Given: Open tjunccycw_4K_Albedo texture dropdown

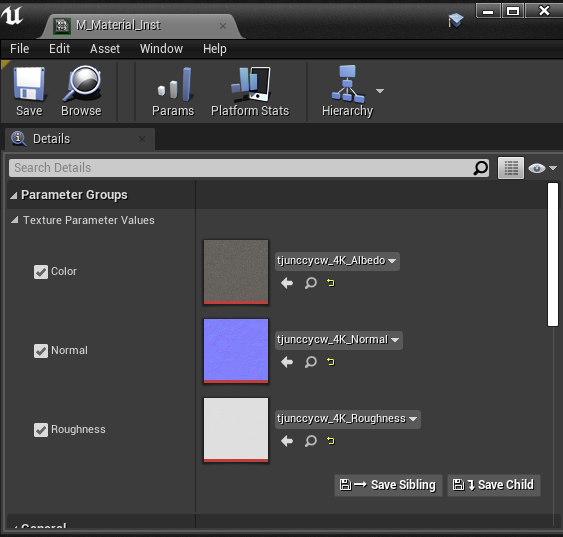Looking at the screenshot, I should pyautogui.click(x=337, y=261).
